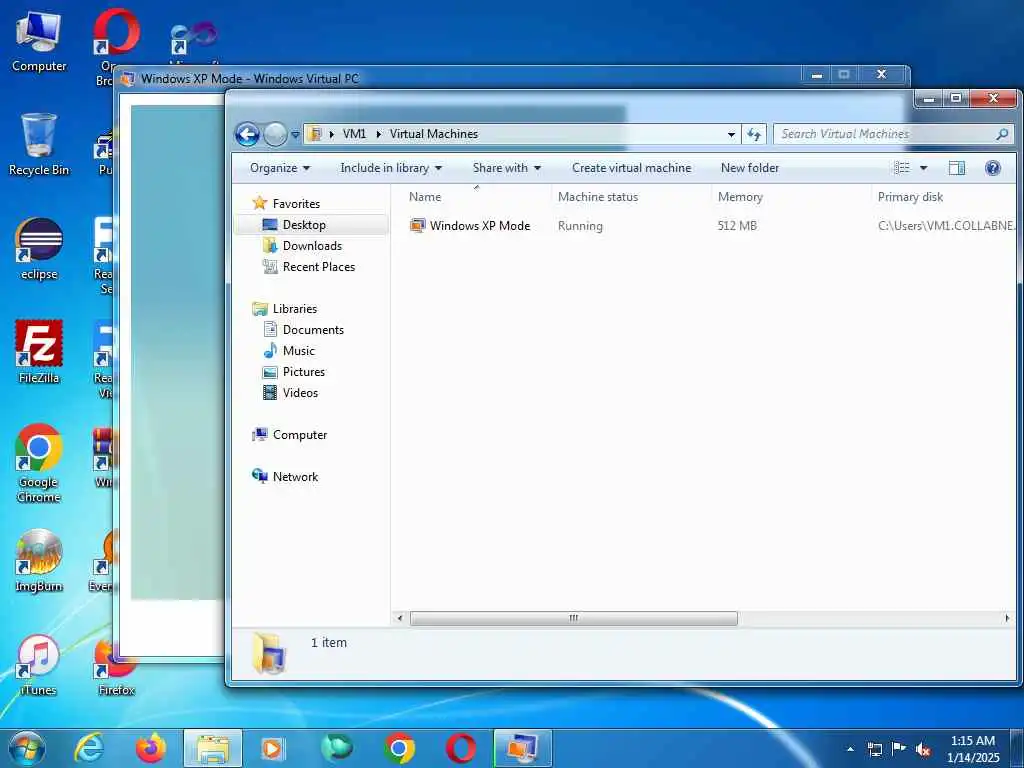1024x768 pixels.
Task: Click the horizontal scrollbar thumb
Action: [573, 618]
